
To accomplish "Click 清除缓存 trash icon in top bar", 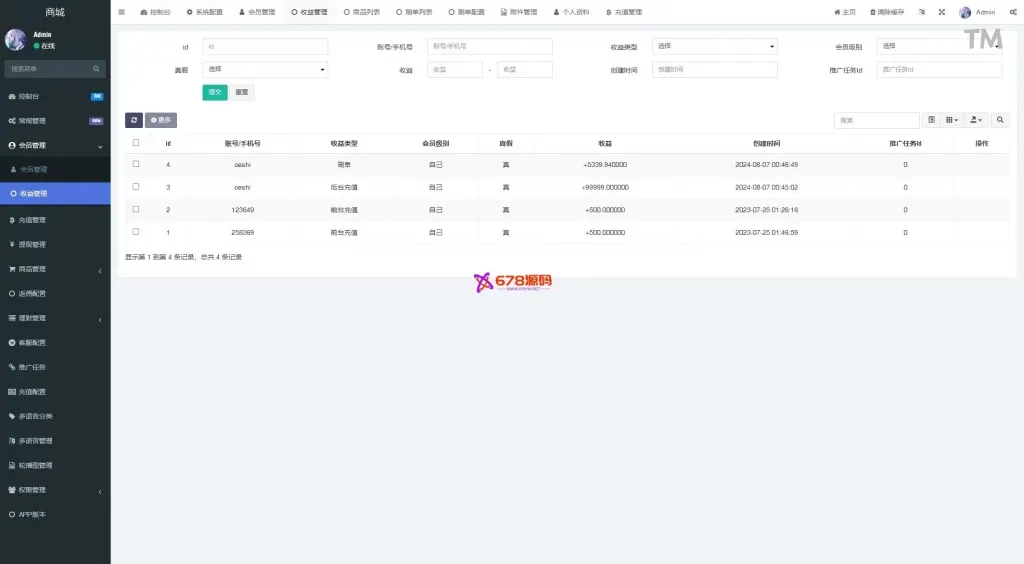I will 887,12.
